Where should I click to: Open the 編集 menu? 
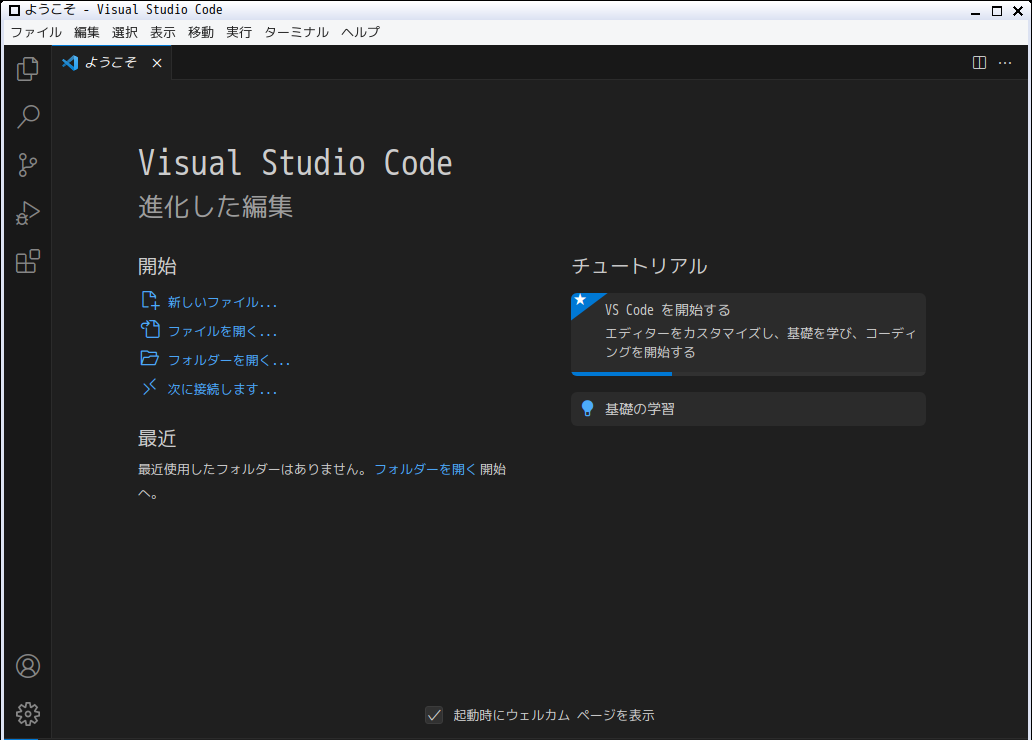tap(86, 32)
